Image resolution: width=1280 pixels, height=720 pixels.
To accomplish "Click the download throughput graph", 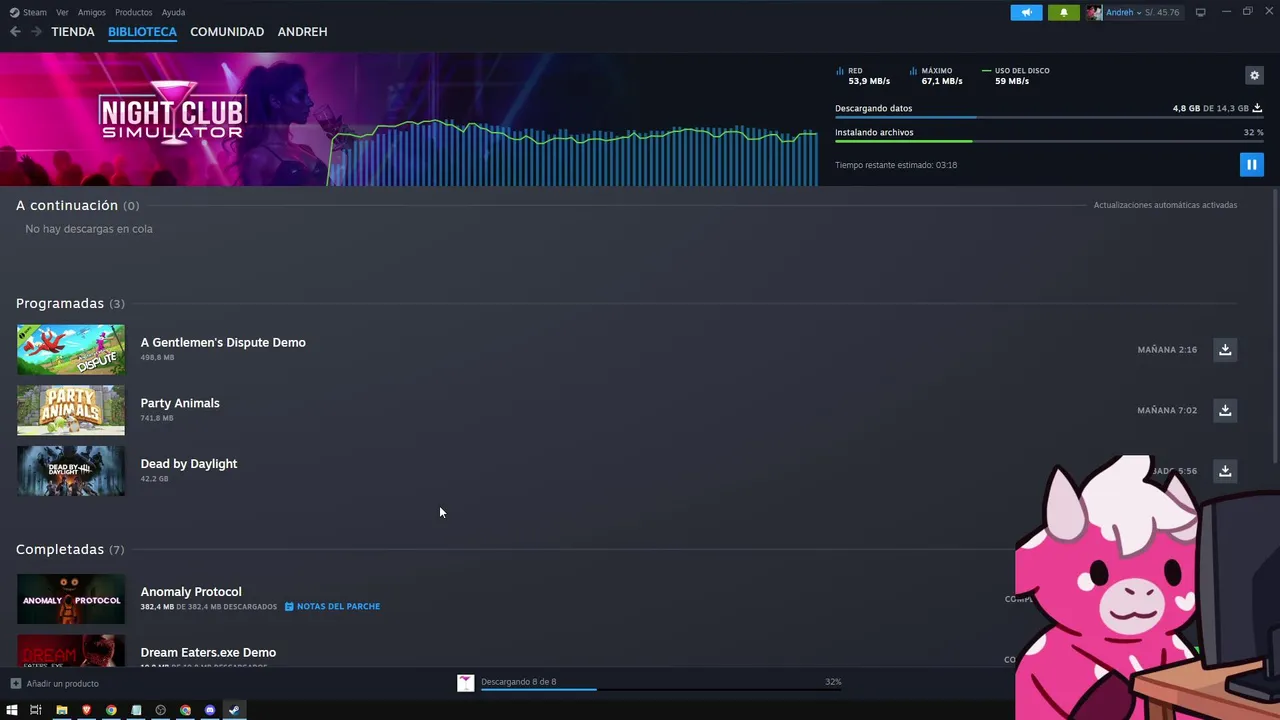I will [x=573, y=152].
